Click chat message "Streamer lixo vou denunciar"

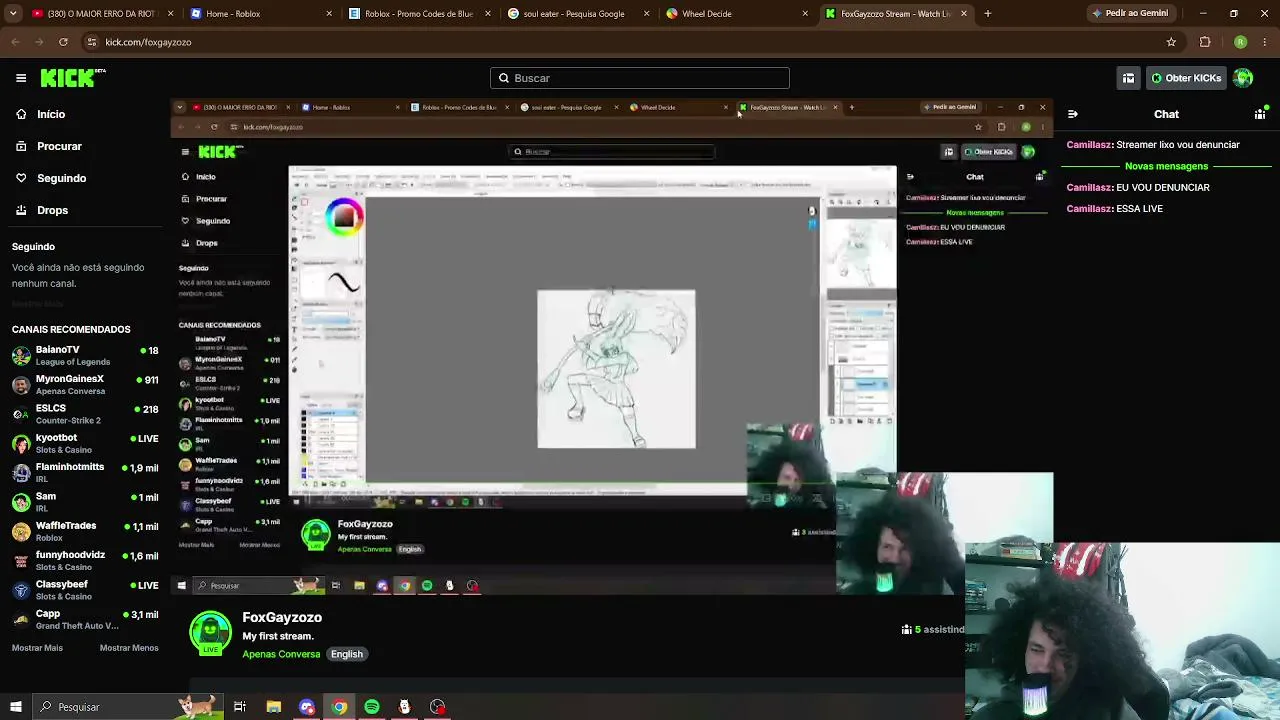[1178, 144]
